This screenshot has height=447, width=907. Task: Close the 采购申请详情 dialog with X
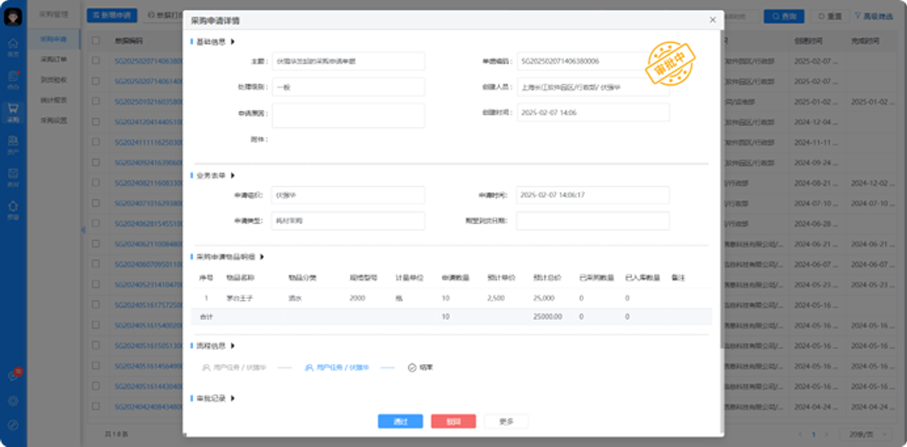click(712, 20)
